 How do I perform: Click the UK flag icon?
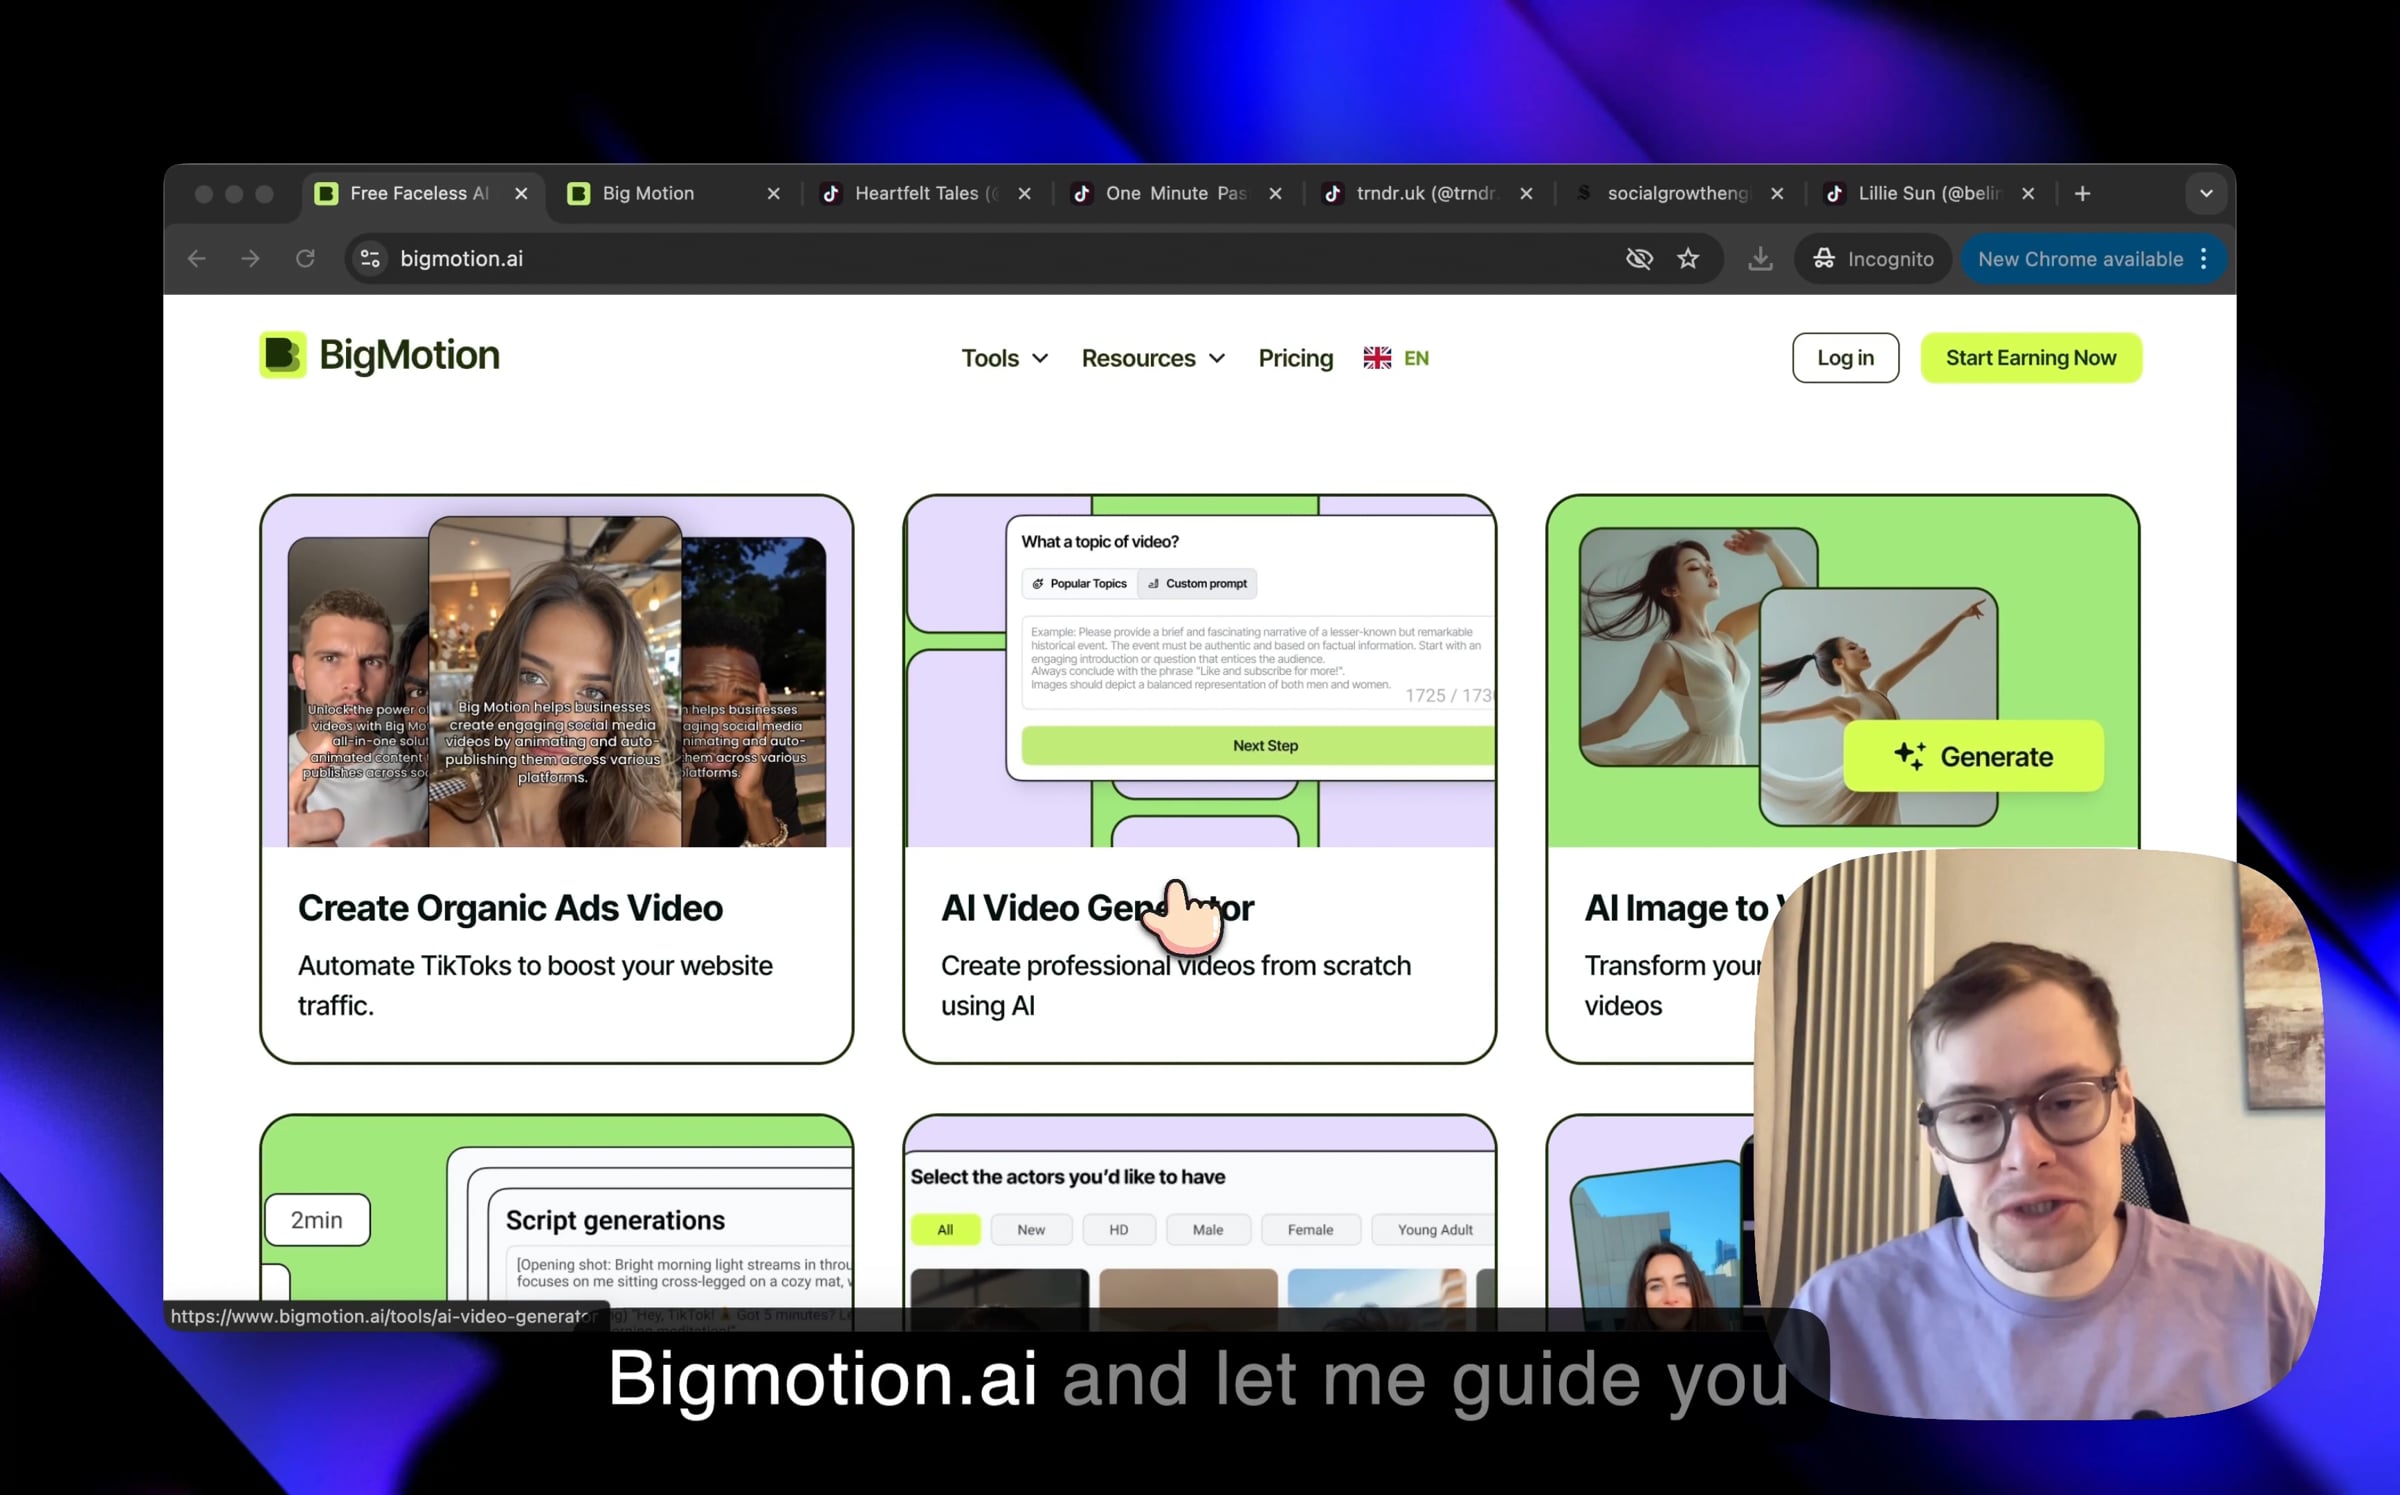1377,358
